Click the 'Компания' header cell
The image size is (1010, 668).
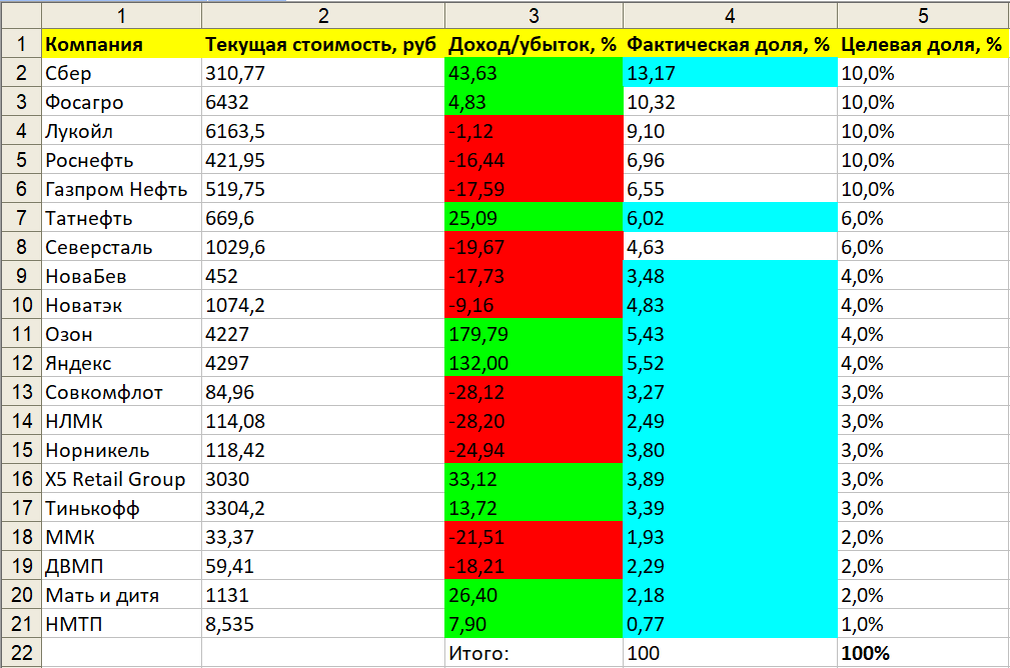121,44
